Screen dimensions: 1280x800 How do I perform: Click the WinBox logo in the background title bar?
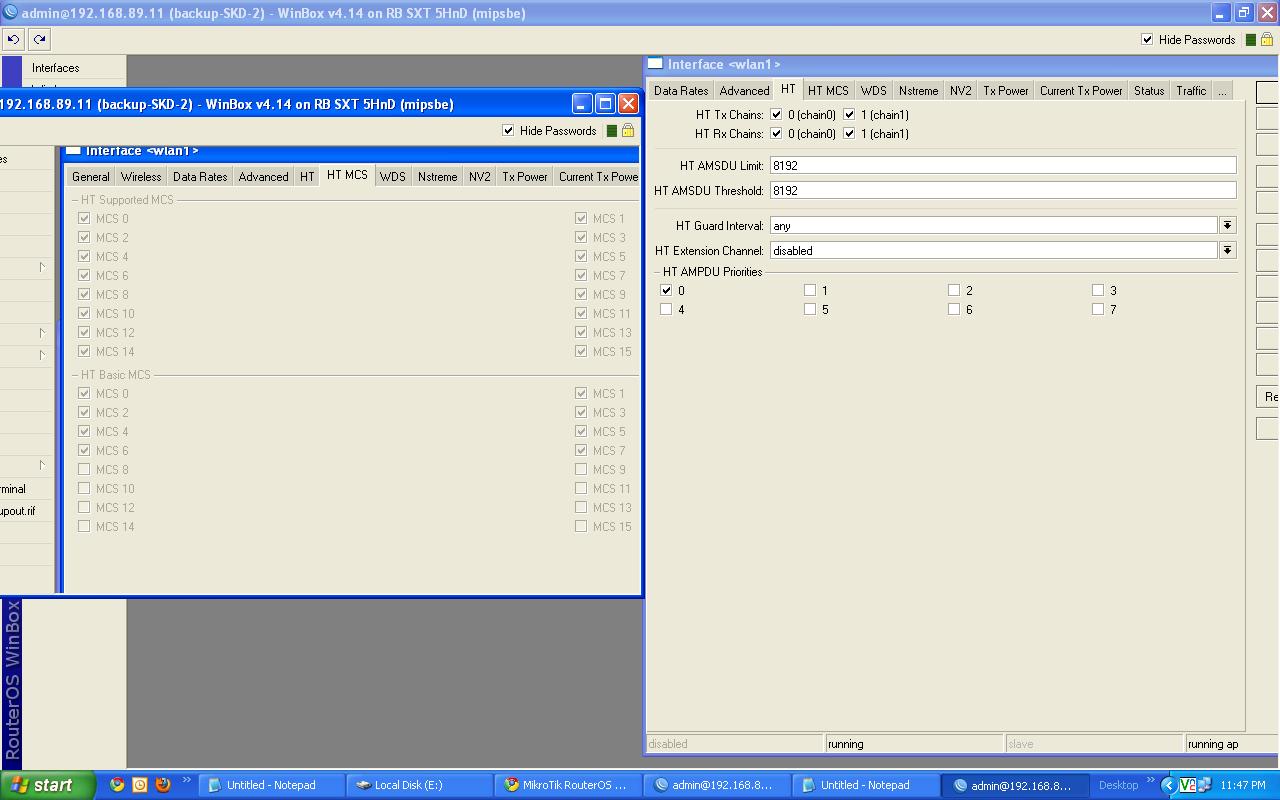point(10,13)
